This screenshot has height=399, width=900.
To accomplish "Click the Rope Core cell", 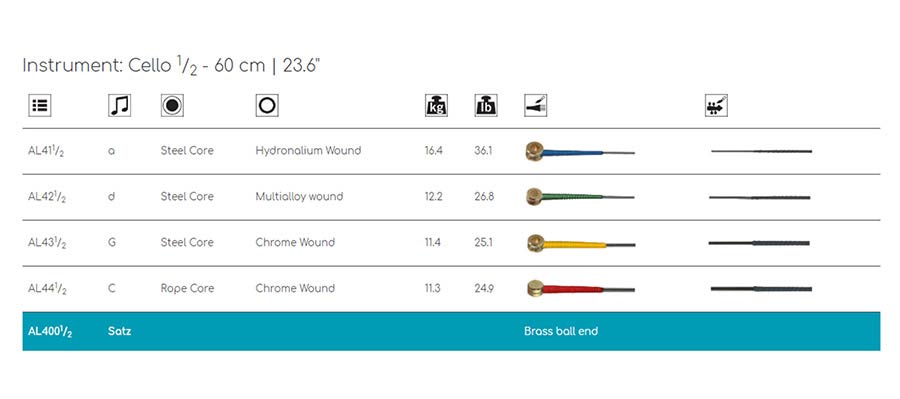I will pos(187,288).
